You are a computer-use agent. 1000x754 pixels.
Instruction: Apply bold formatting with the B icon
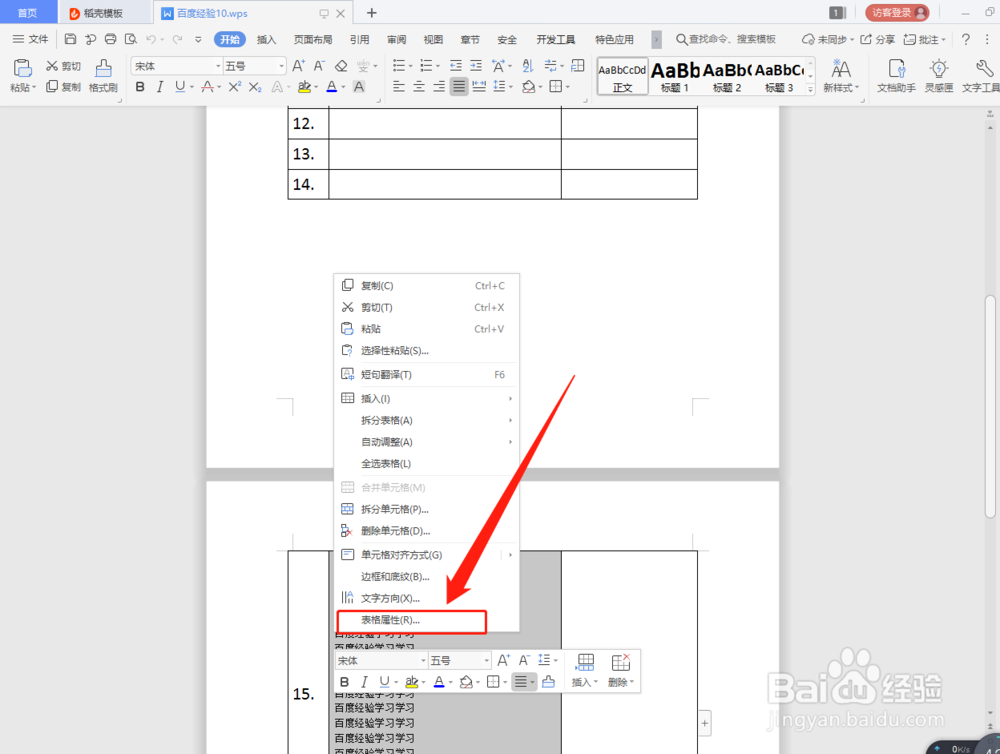(x=140, y=87)
